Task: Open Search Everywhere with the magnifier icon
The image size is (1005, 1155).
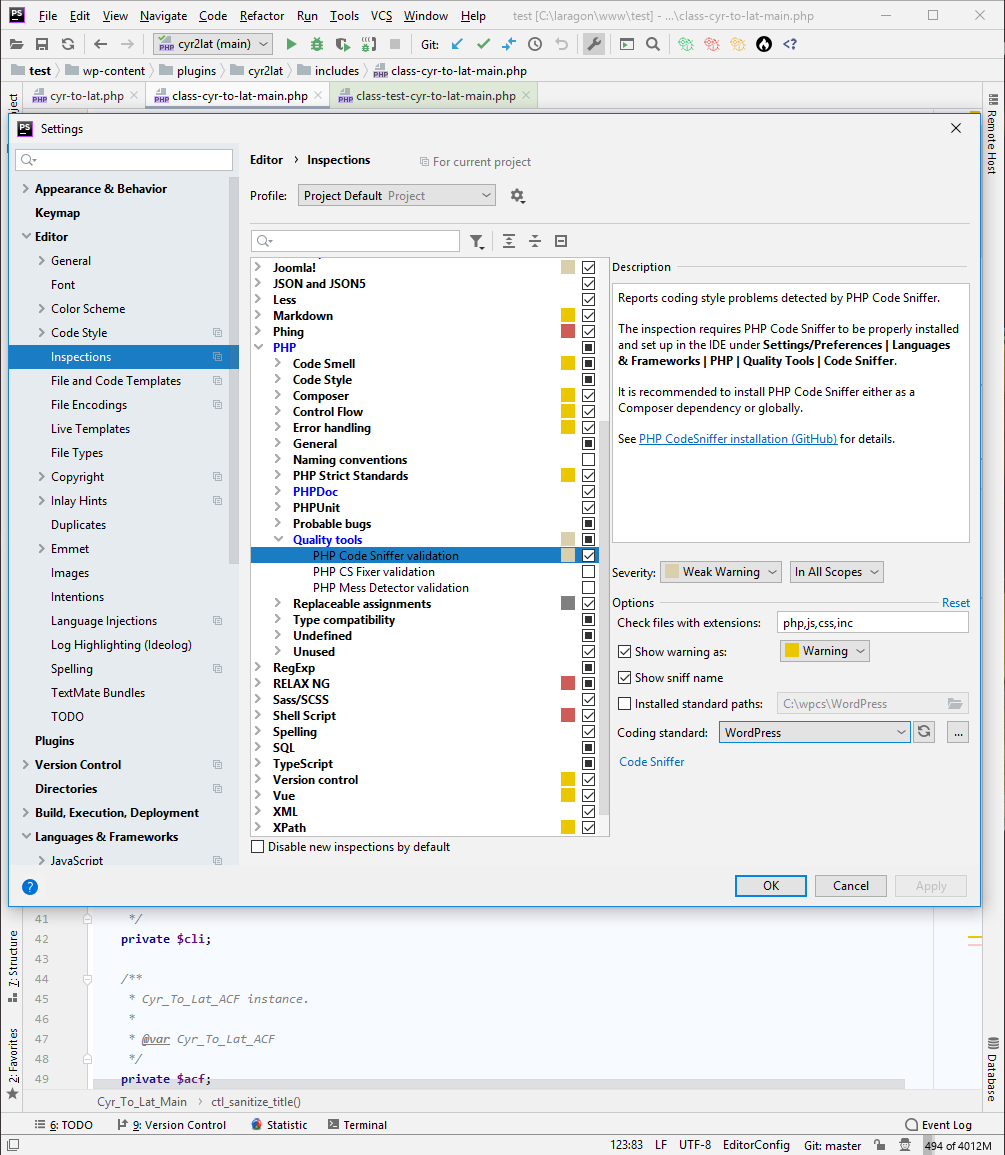Action: [x=653, y=44]
